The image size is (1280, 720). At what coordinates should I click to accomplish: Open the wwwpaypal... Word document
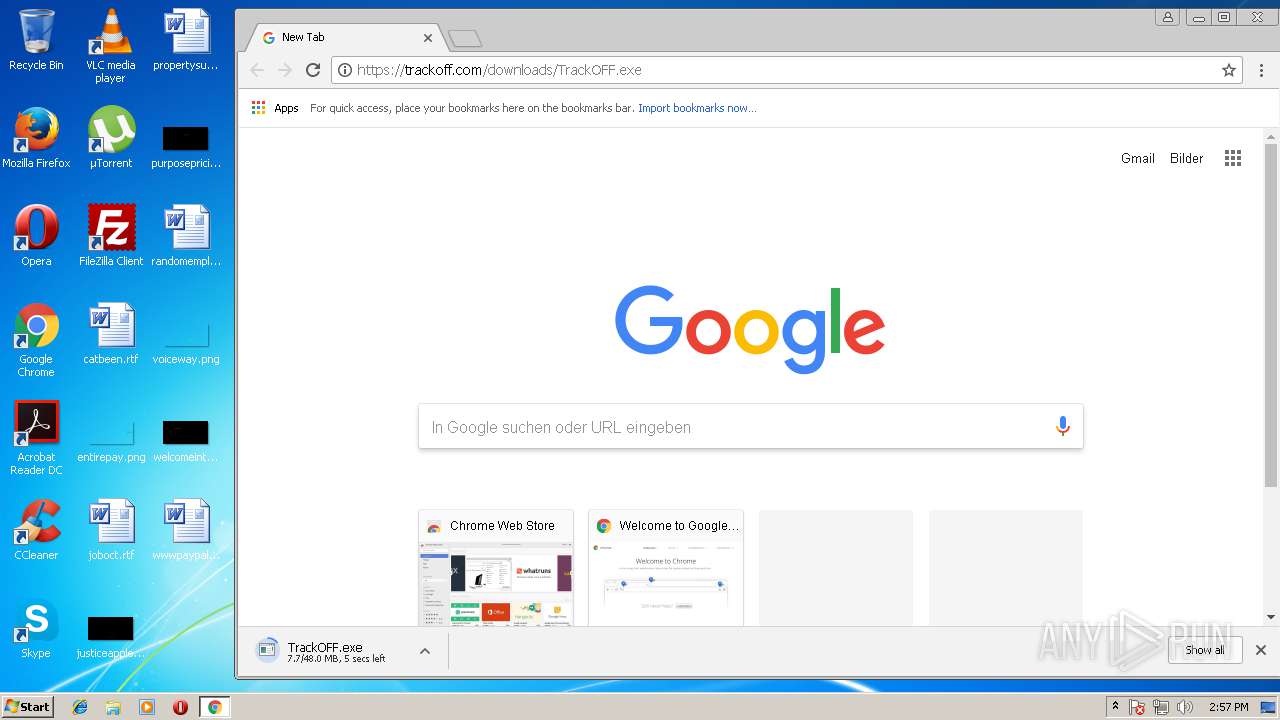point(185,530)
